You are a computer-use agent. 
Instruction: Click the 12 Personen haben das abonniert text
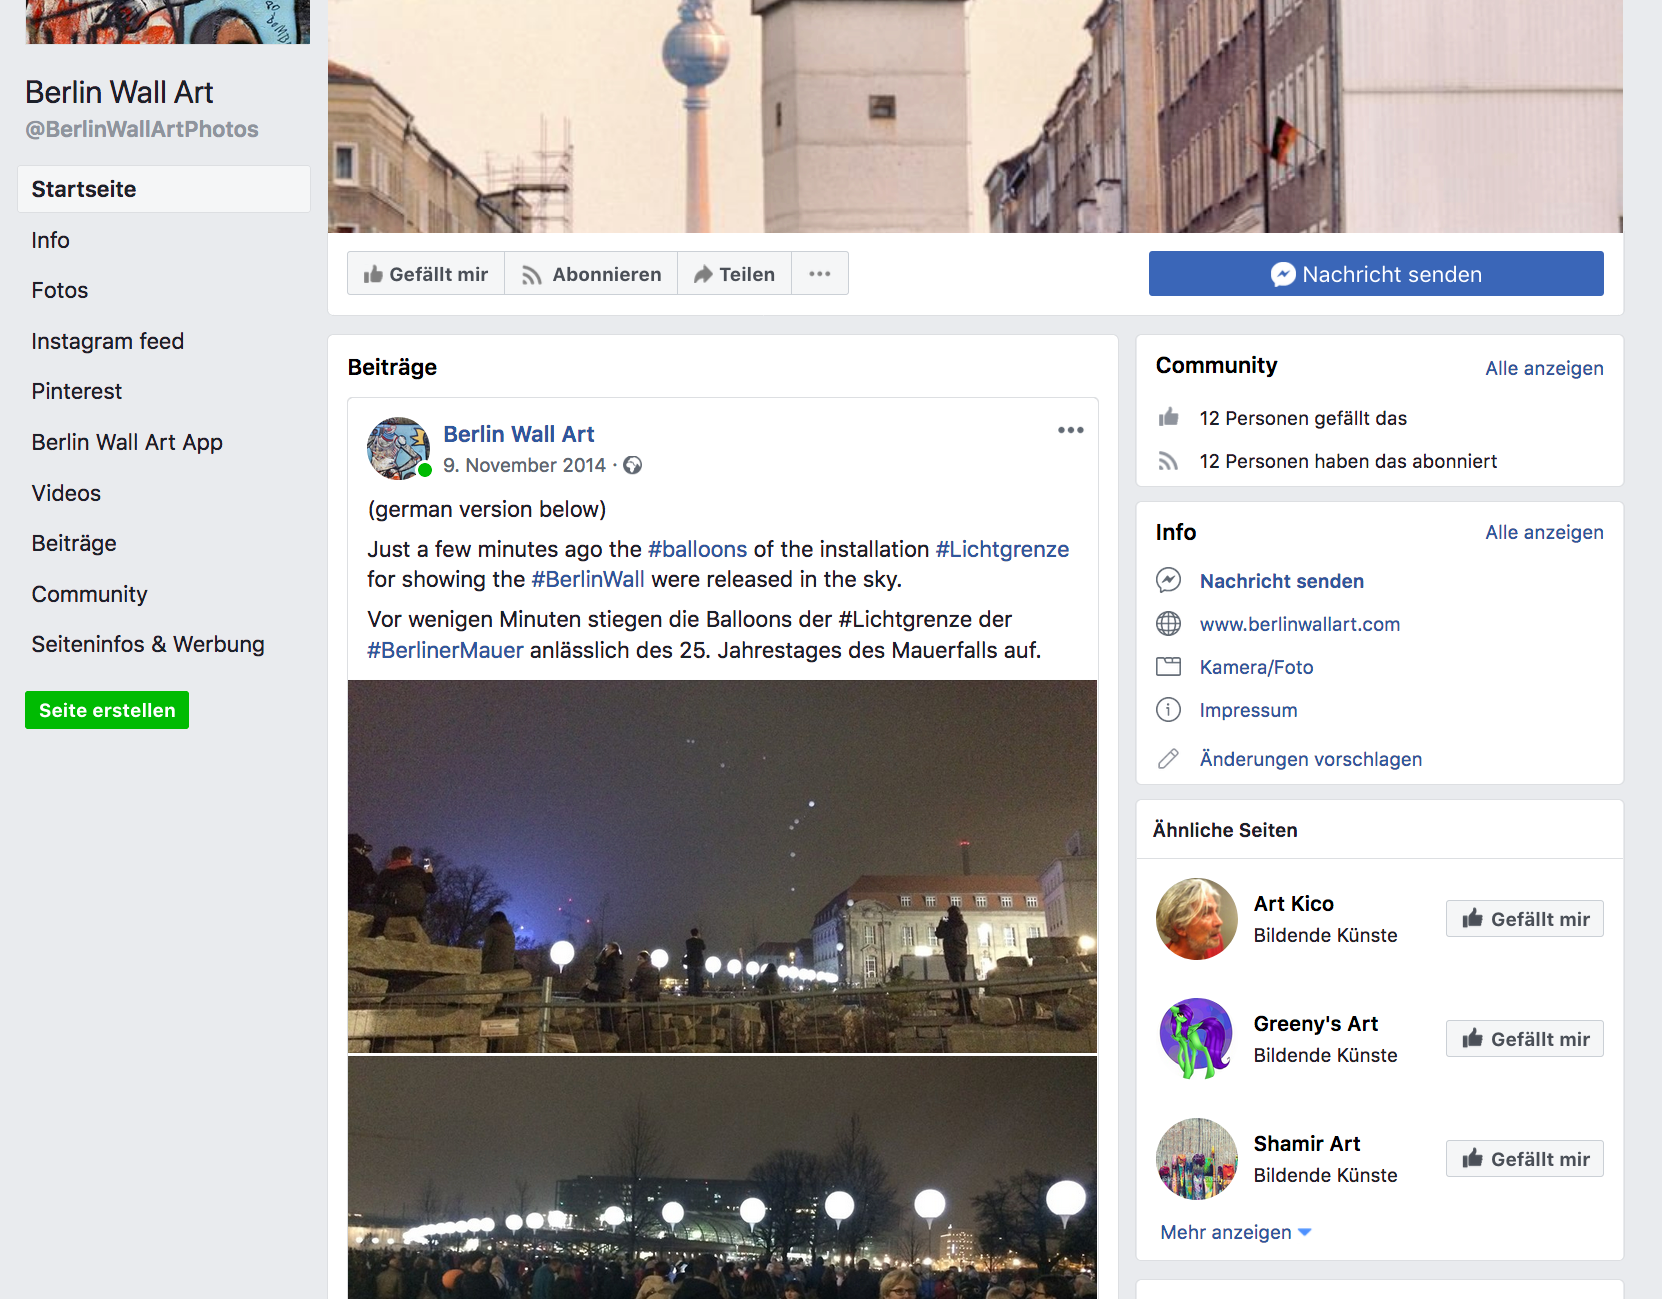(1348, 461)
